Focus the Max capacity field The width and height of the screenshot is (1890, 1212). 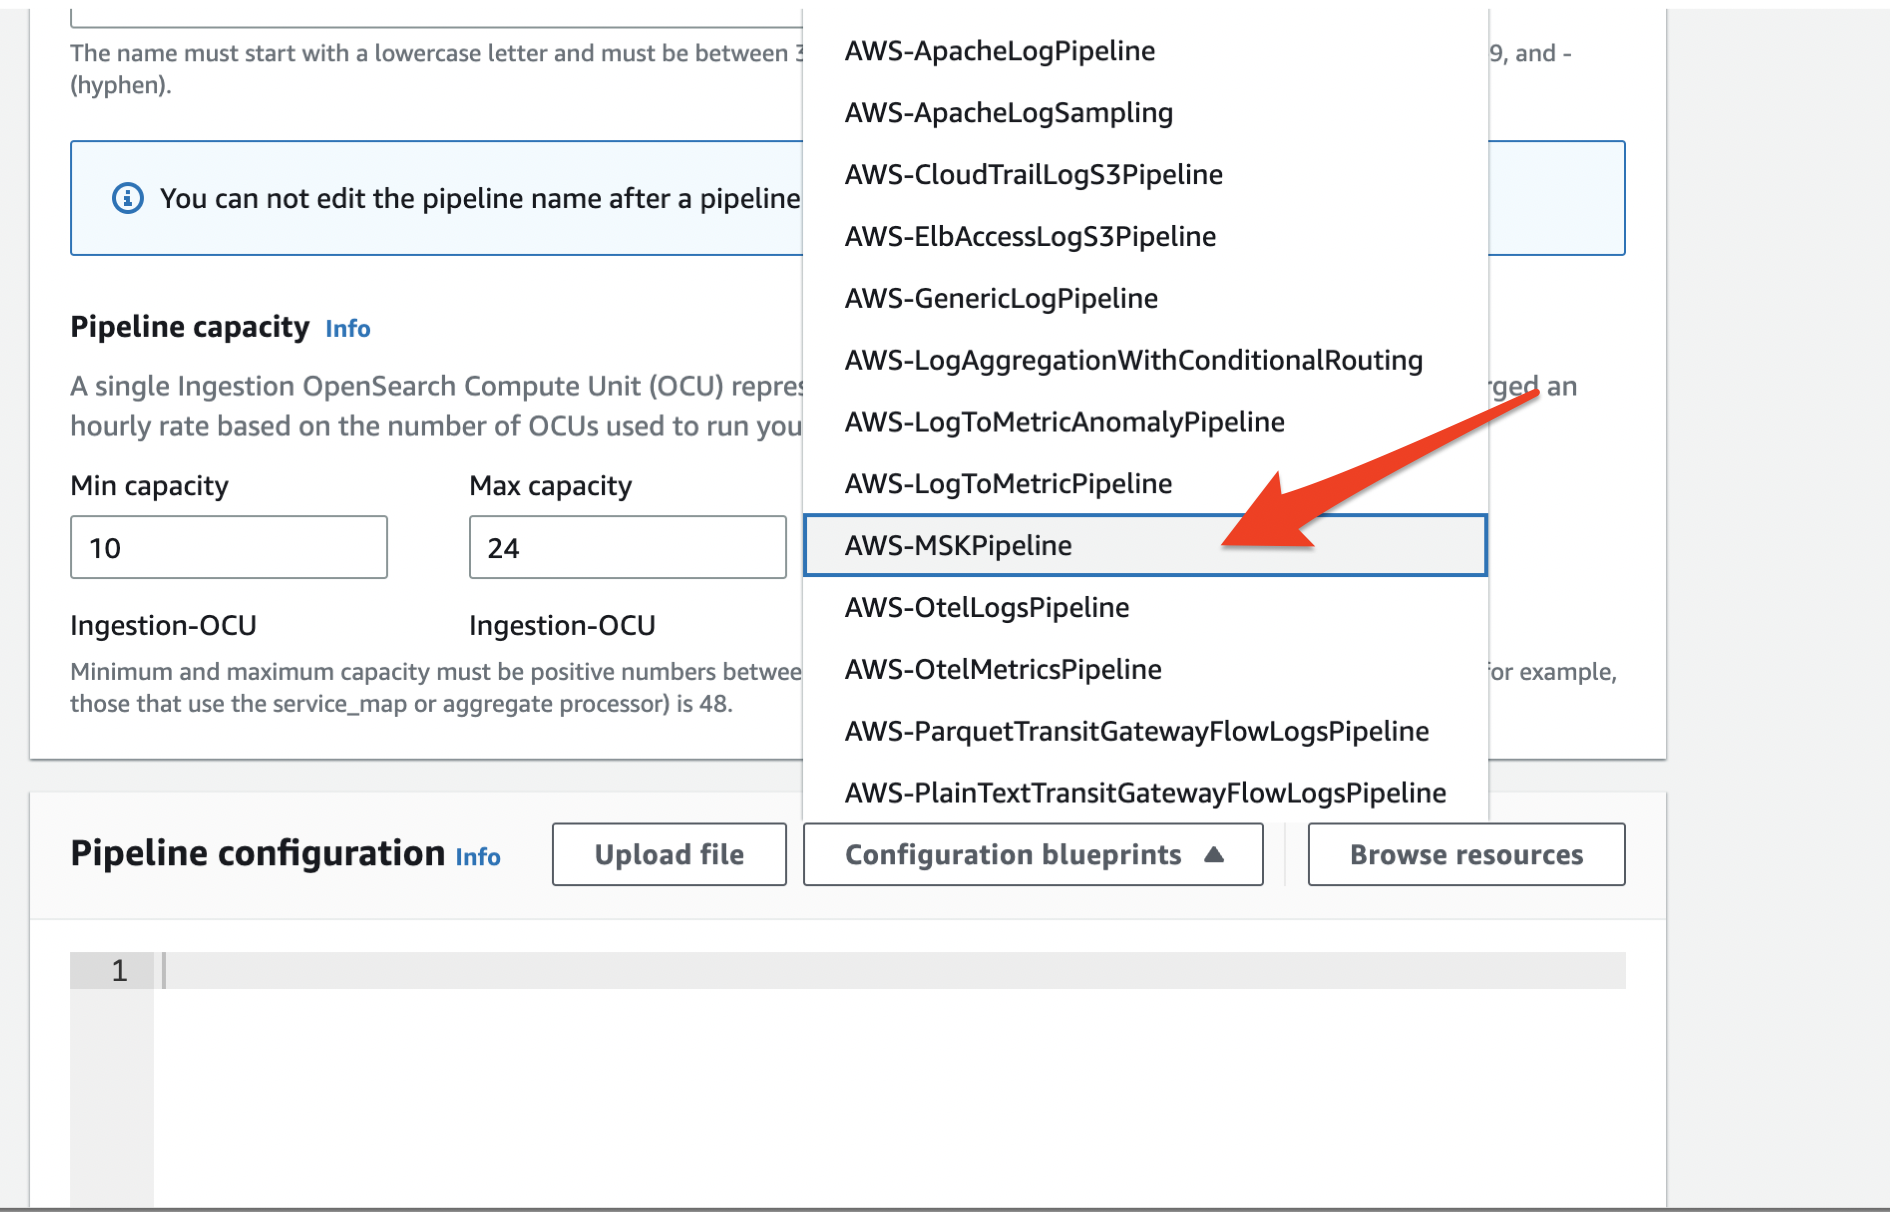coord(627,547)
